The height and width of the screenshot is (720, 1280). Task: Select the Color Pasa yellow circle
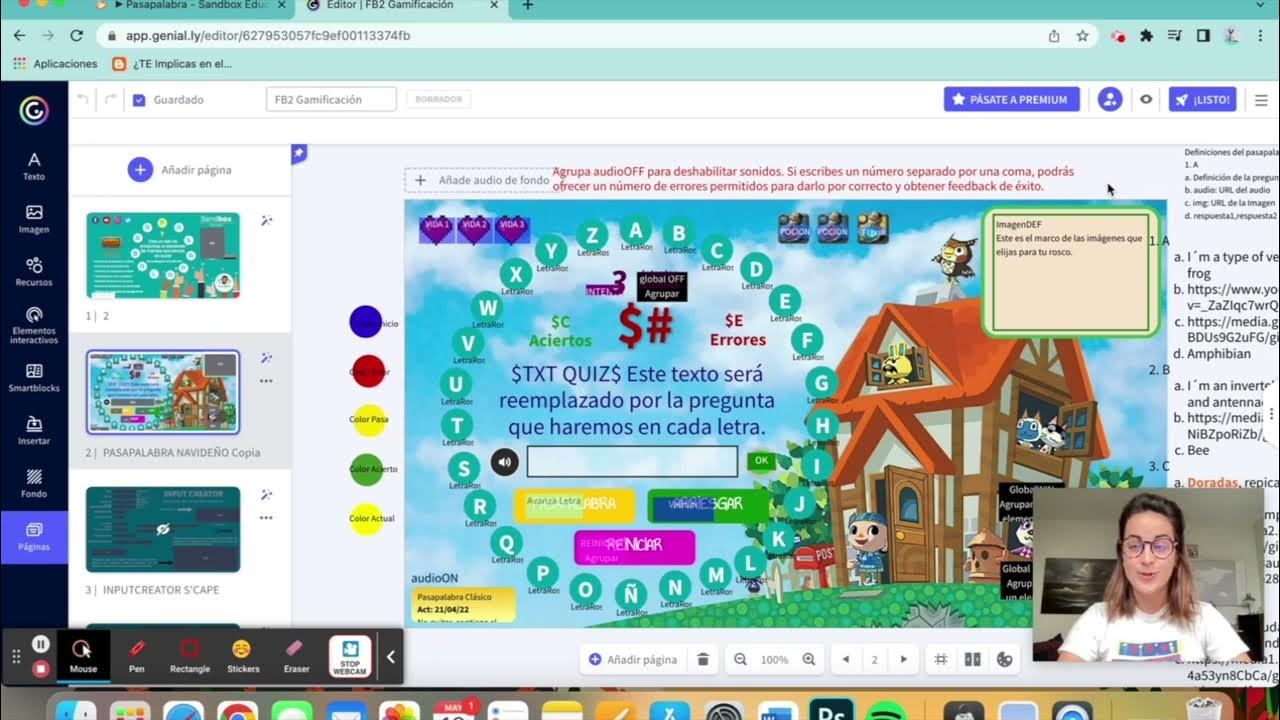[368, 419]
